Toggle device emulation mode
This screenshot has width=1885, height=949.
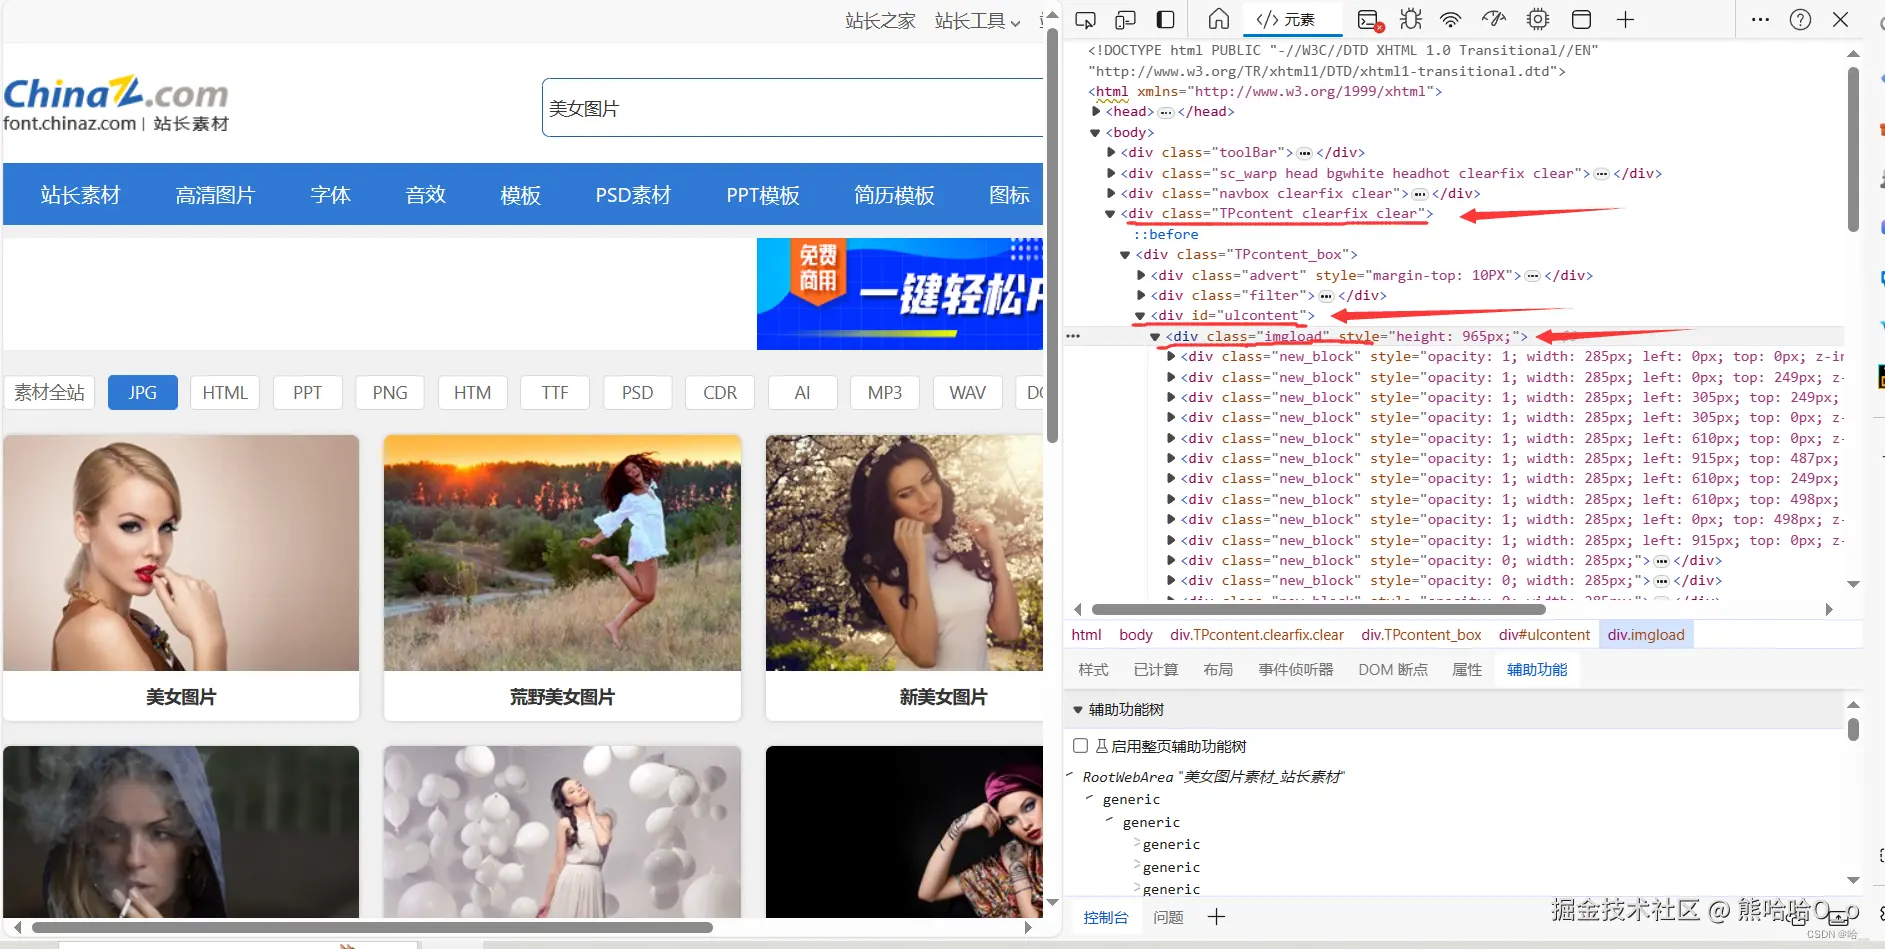[1126, 19]
